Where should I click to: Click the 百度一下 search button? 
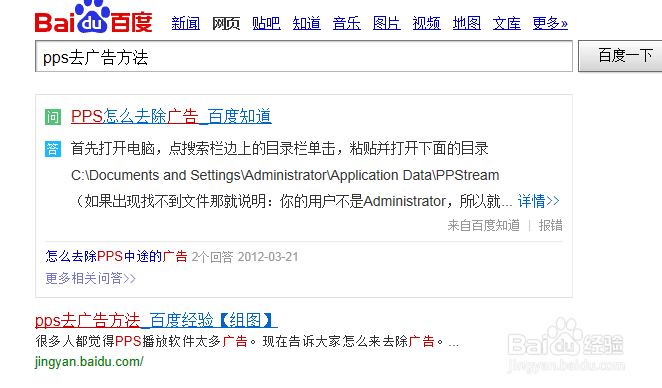(620, 56)
